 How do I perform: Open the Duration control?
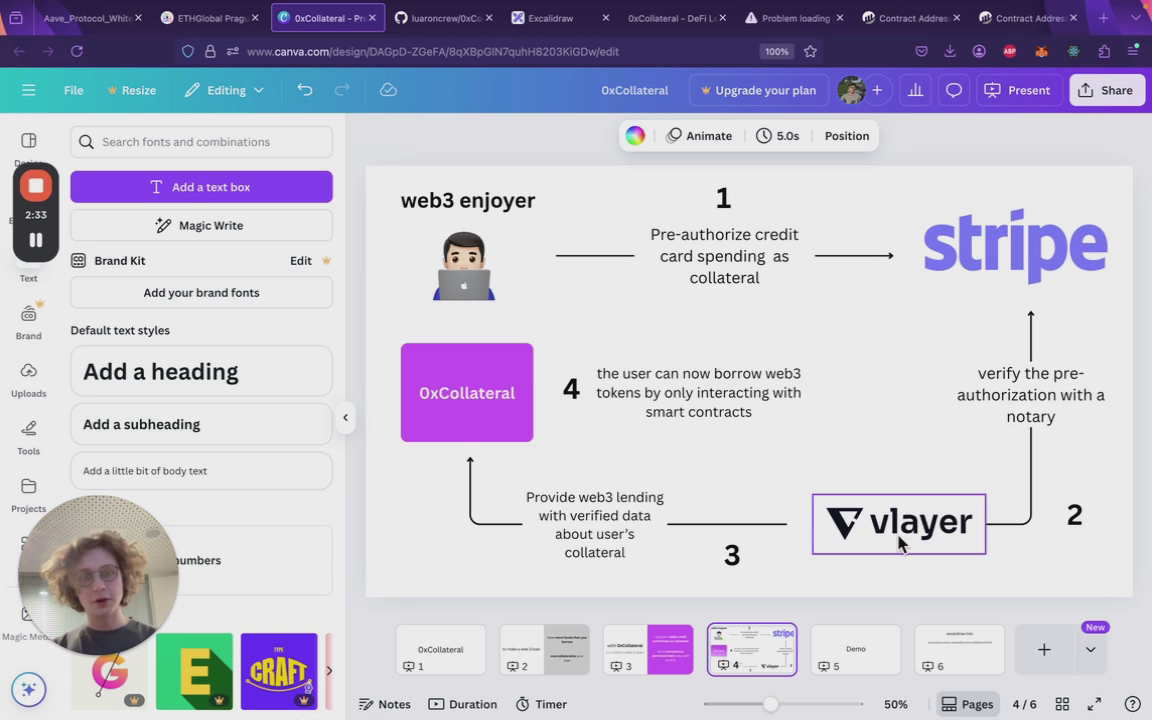(463, 704)
